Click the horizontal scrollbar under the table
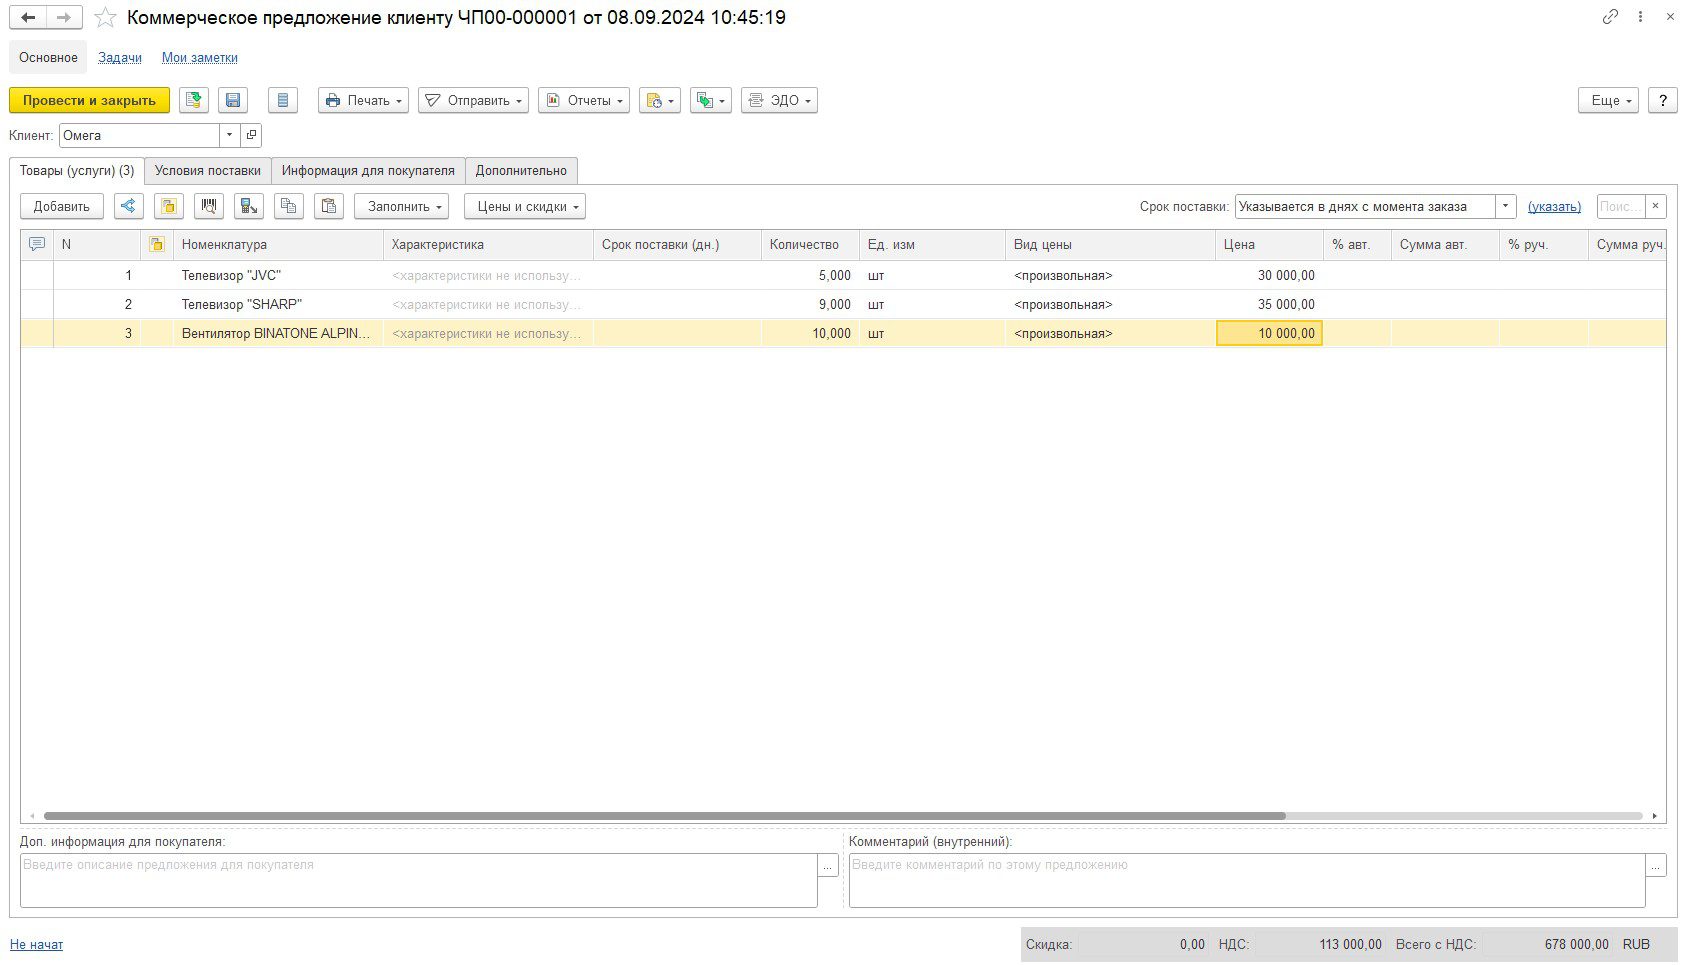 click(x=664, y=816)
